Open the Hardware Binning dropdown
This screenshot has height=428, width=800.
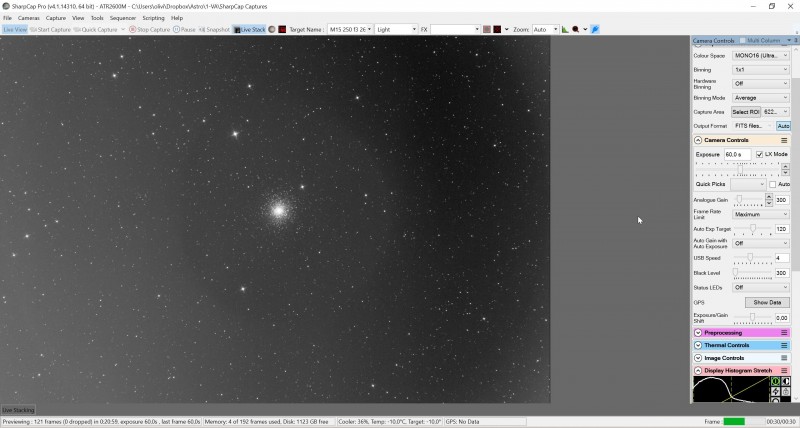pos(761,84)
